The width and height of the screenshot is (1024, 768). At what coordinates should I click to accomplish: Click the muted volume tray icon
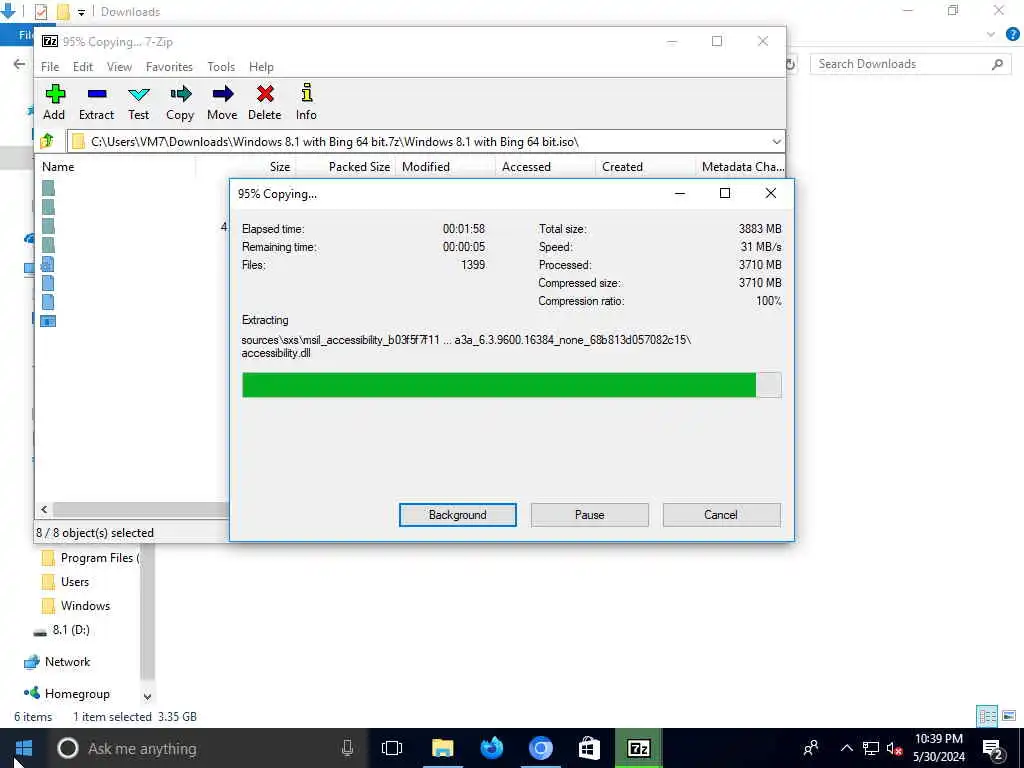point(894,748)
